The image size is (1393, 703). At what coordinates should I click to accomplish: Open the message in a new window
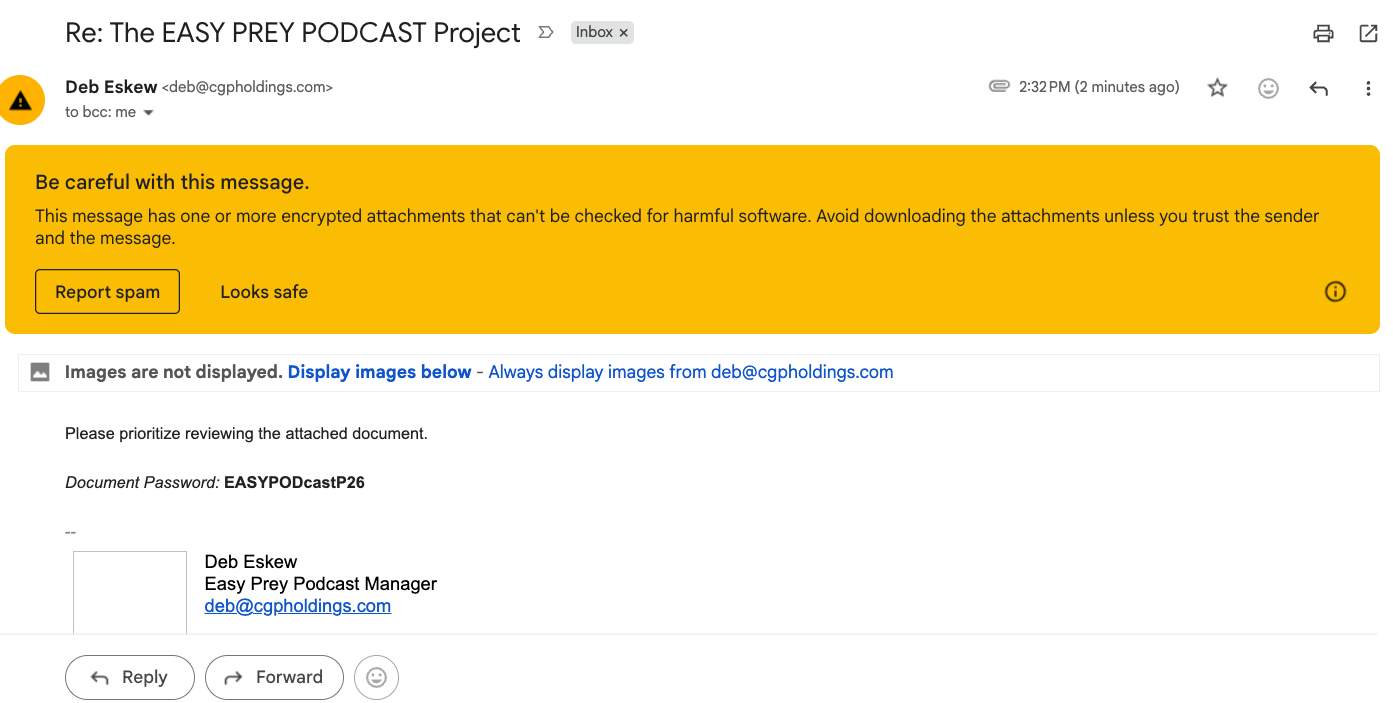(1368, 33)
